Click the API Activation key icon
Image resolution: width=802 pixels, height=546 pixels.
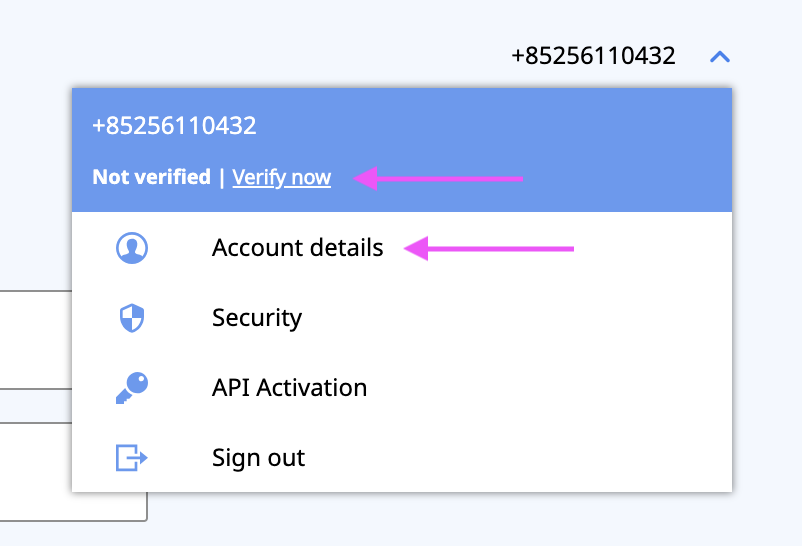[131, 388]
